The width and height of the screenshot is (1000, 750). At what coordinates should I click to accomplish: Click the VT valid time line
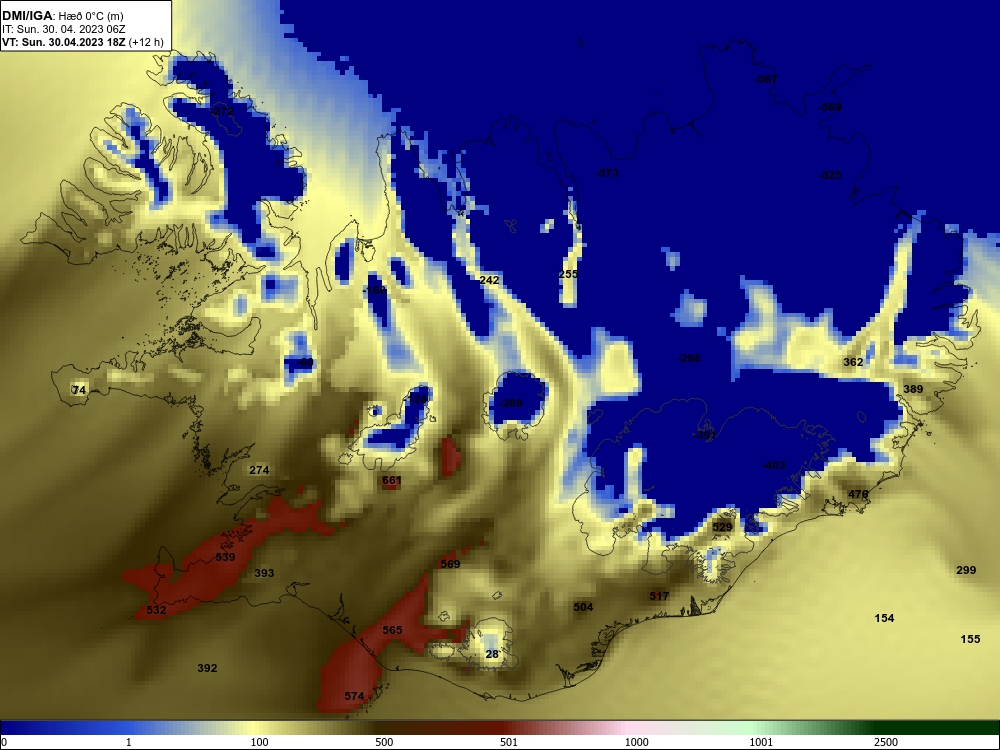point(82,43)
